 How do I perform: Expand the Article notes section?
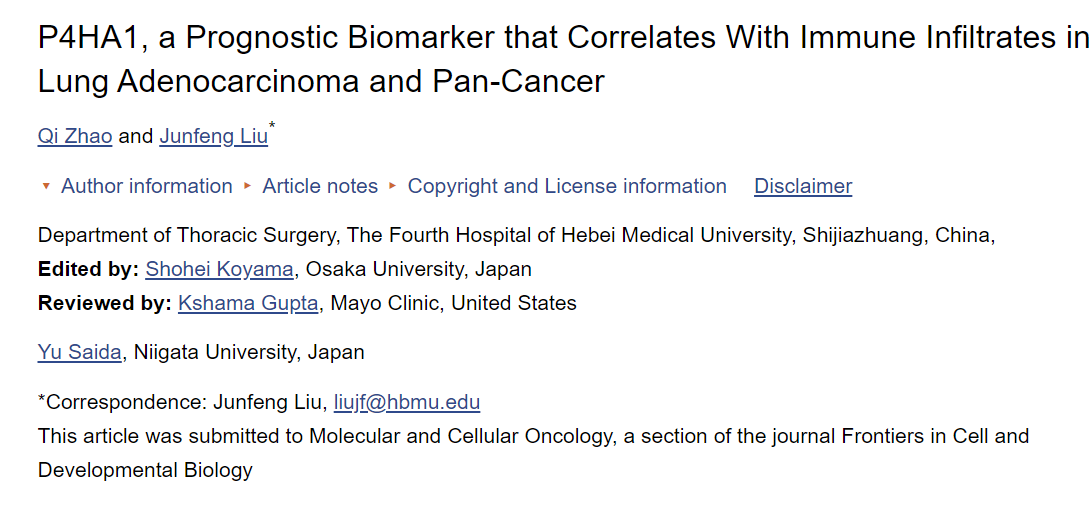(x=320, y=186)
